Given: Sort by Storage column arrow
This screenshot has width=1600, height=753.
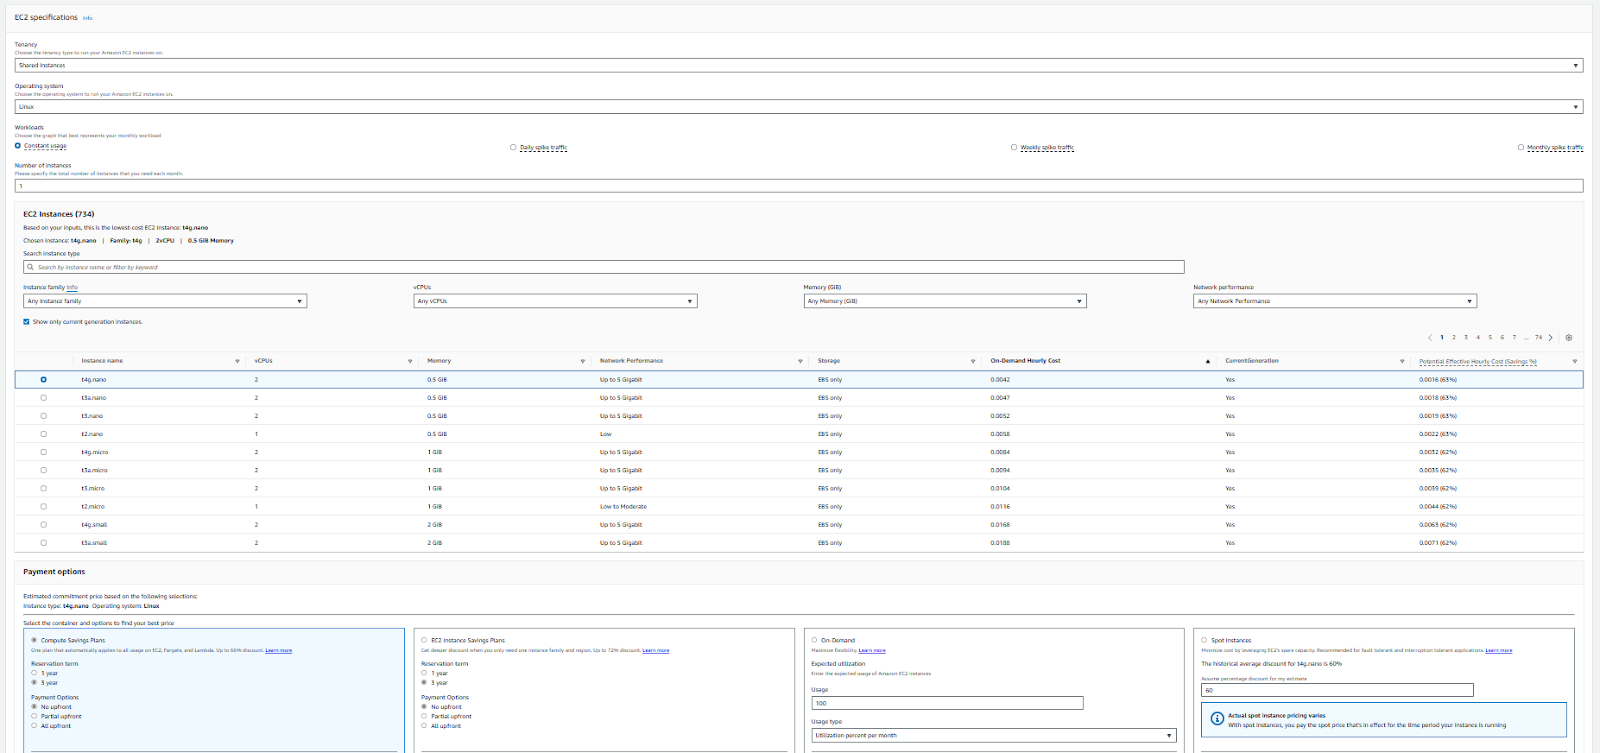Looking at the screenshot, I should tap(973, 361).
